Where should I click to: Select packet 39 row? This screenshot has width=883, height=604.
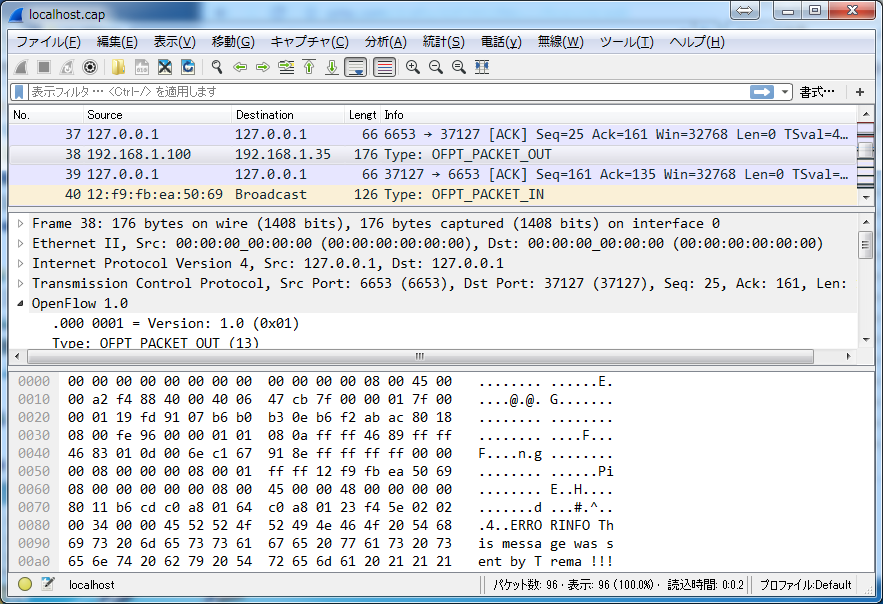pos(433,175)
